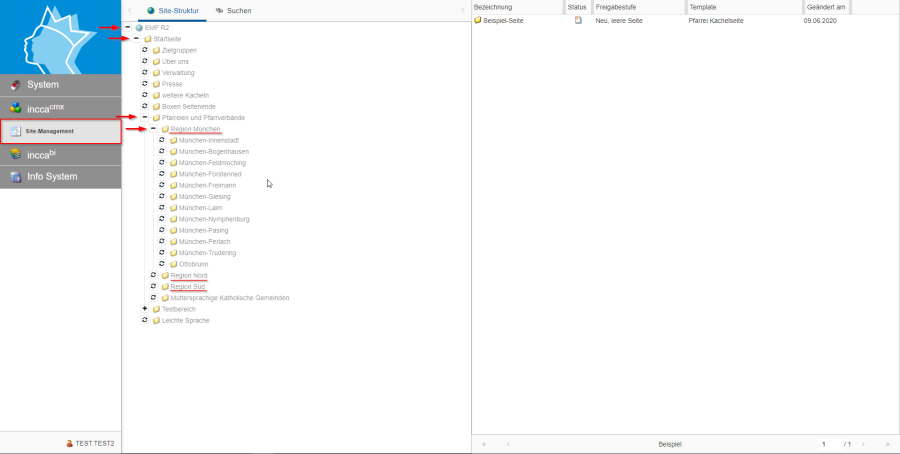Click the status icon of Beispiel-Seite

pyautogui.click(x=578, y=20)
